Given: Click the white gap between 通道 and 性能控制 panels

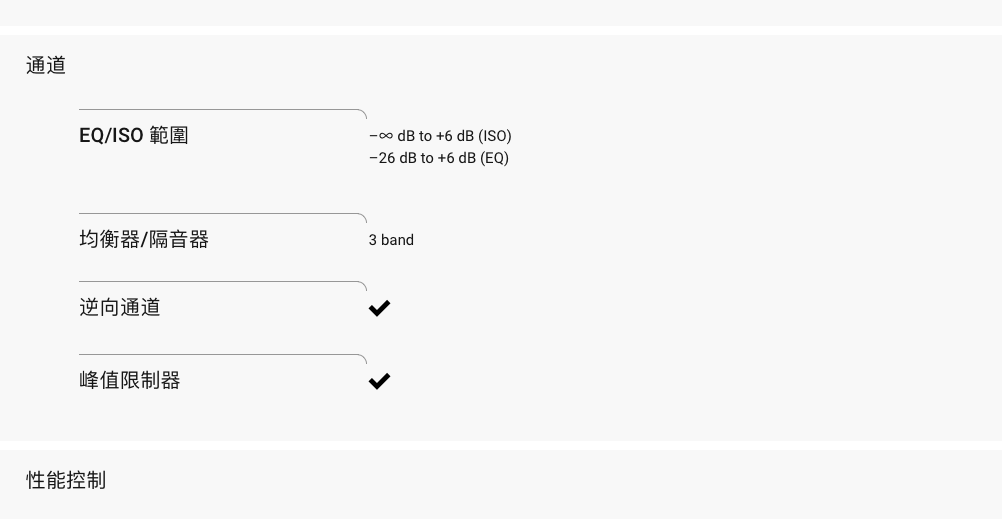Looking at the screenshot, I should pyautogui.click(x=502, y=445).
